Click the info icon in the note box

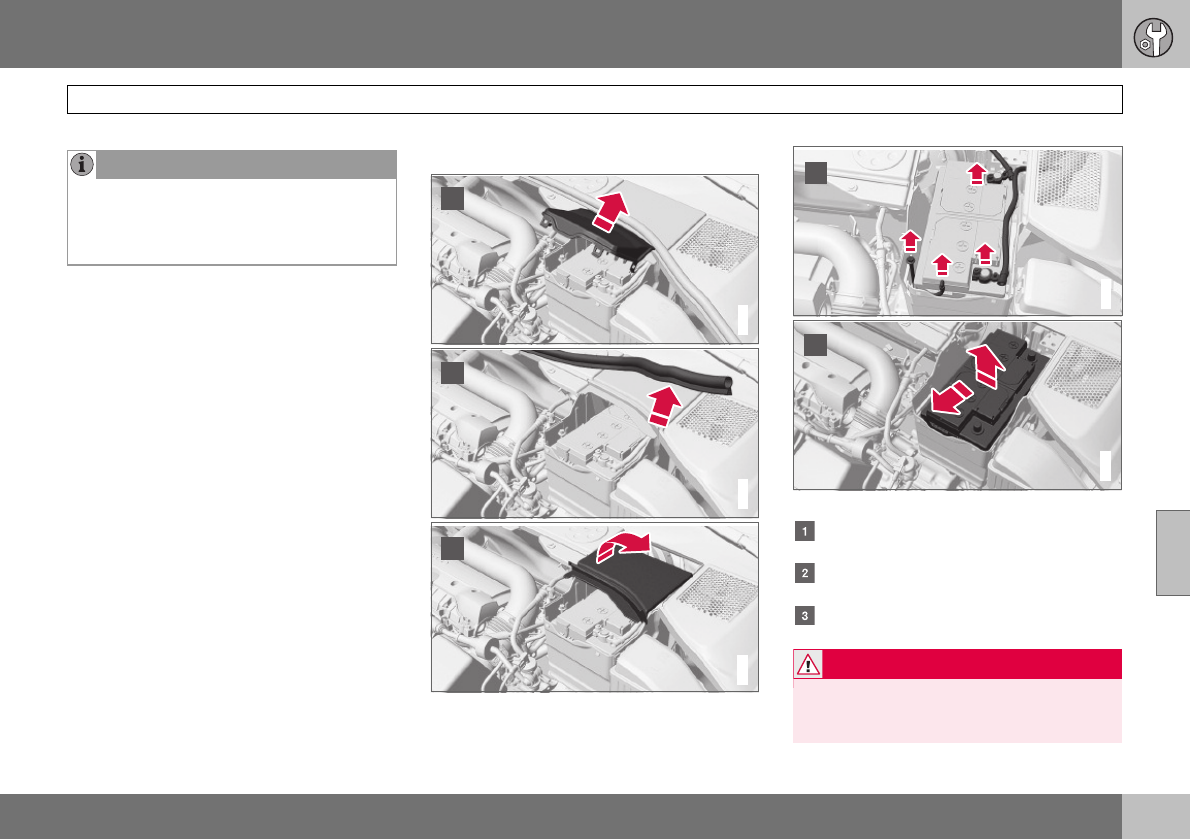[82, 165]
